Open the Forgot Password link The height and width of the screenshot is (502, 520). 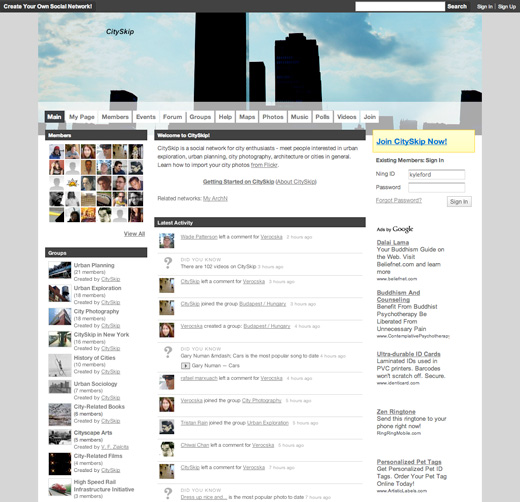399,200
